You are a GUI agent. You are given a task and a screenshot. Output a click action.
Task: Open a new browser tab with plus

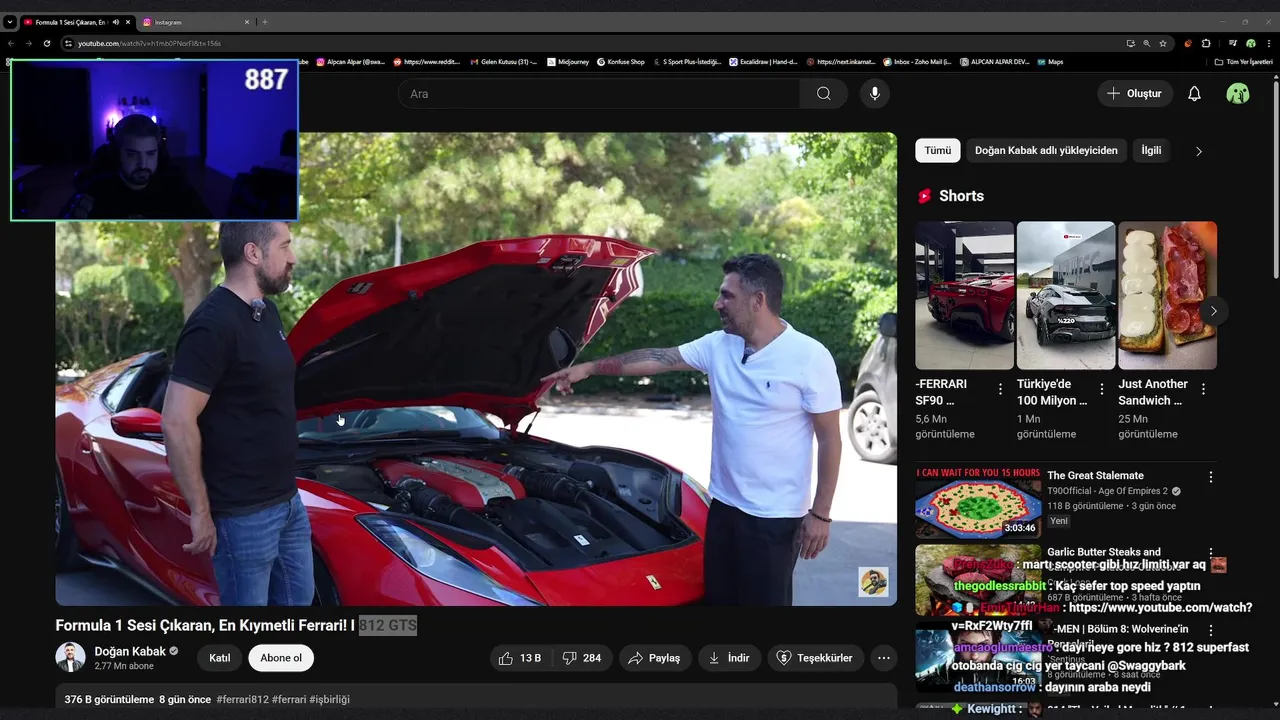265,22
